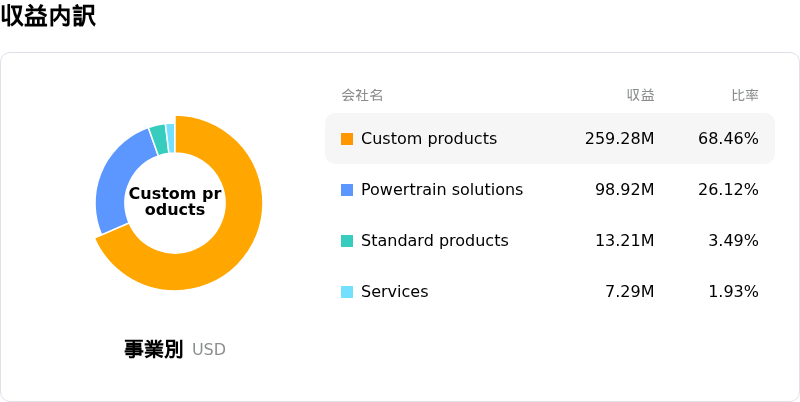Select the Services row label
Screen dimensions: 800x402
click(x=395, y=292)
